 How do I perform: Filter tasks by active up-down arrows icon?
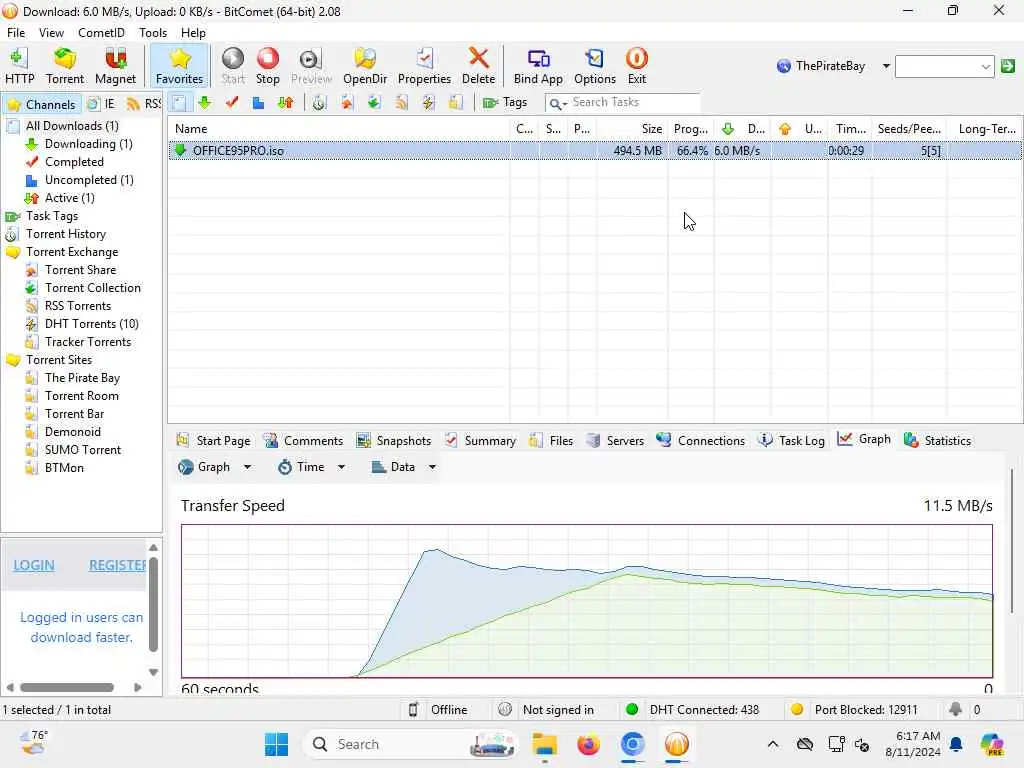[x=285, y=103]
